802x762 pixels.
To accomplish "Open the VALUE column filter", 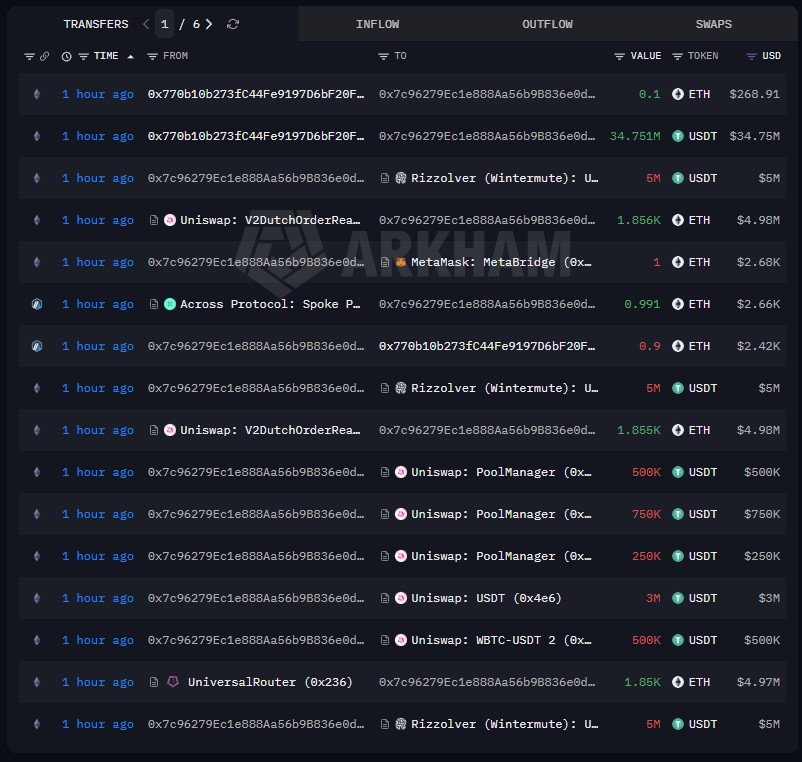I will click(x=619, y=56).
